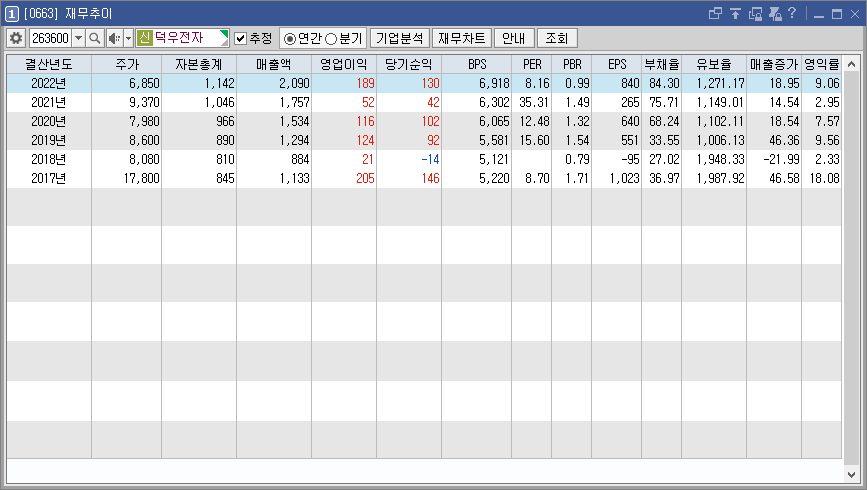Screen dimensions: 867x490
Task: Click the 조회 button
Action: [x=557, y=38]
